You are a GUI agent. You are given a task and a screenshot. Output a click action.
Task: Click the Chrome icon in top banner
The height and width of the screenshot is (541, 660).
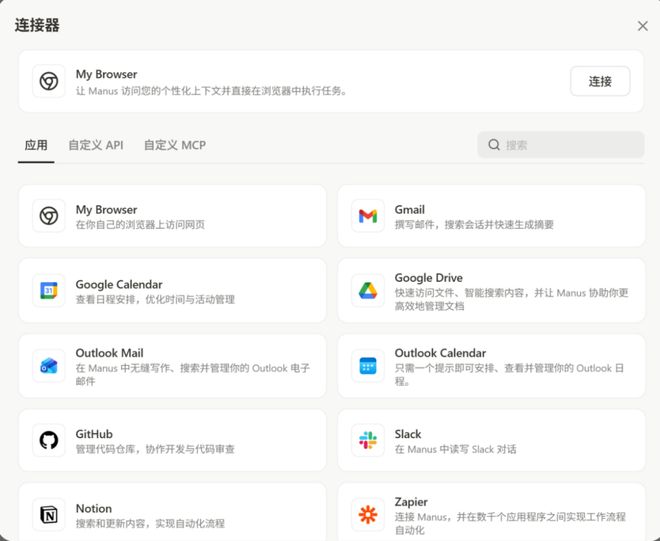49,81
